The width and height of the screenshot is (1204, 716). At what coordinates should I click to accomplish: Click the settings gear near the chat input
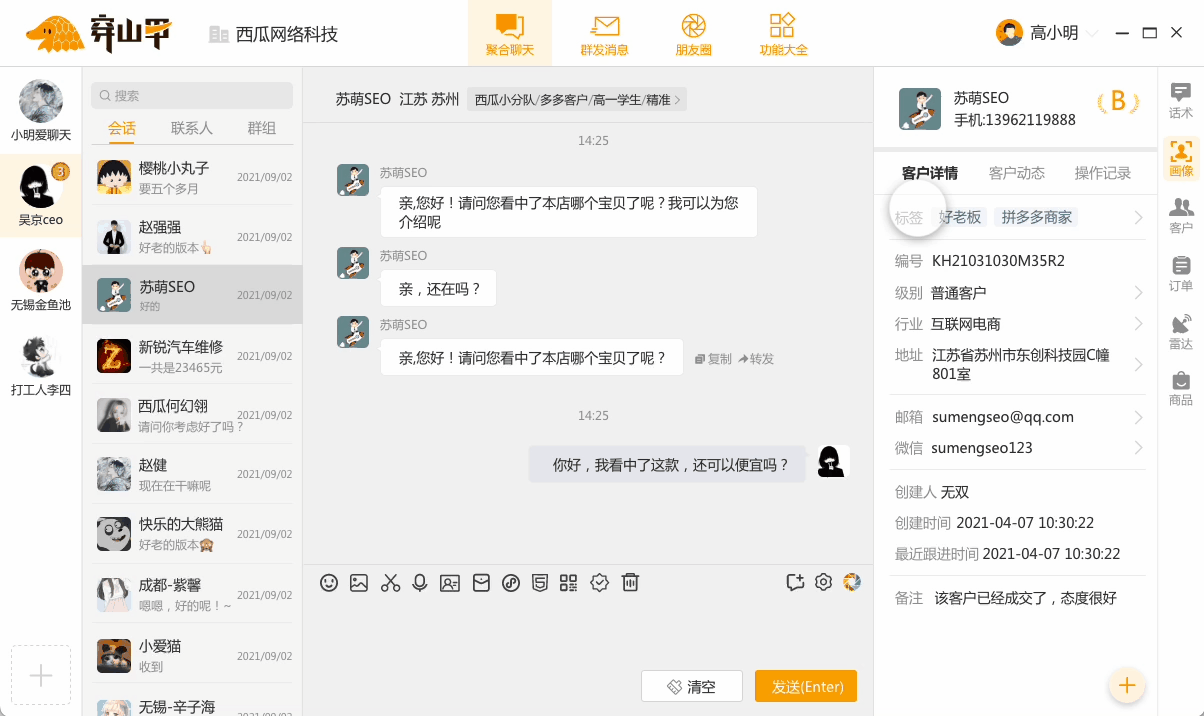pyautogui.click(x=822, y=582)
